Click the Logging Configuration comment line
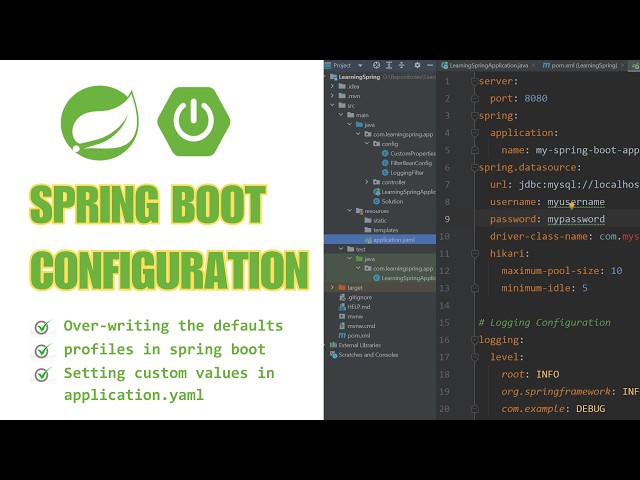Screen dimensions: 640x480 tap(544, 322)
